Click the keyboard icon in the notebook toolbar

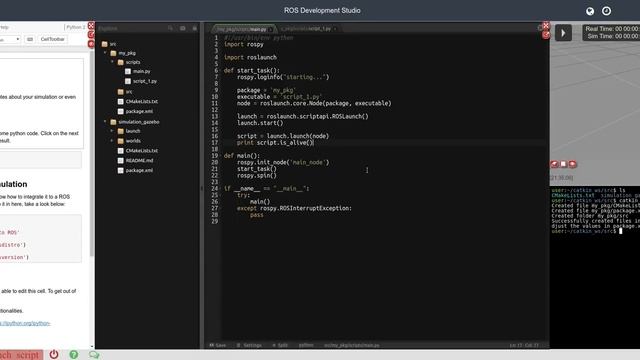click(x=30, y=39)
